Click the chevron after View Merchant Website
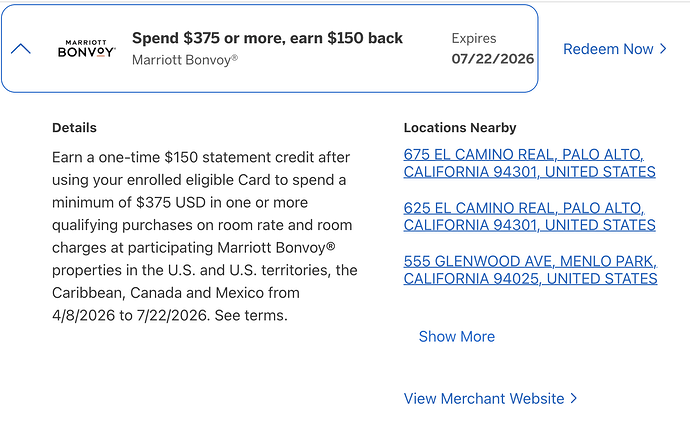The width and height of the screenshot is (690, 431). tap(574, 398)
